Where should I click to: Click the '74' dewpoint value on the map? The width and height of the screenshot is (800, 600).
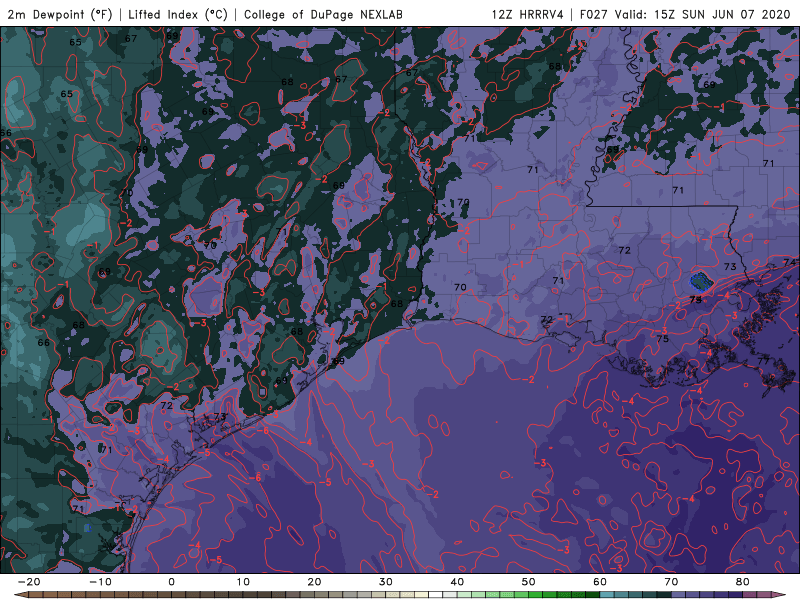[x=789, y=262]
